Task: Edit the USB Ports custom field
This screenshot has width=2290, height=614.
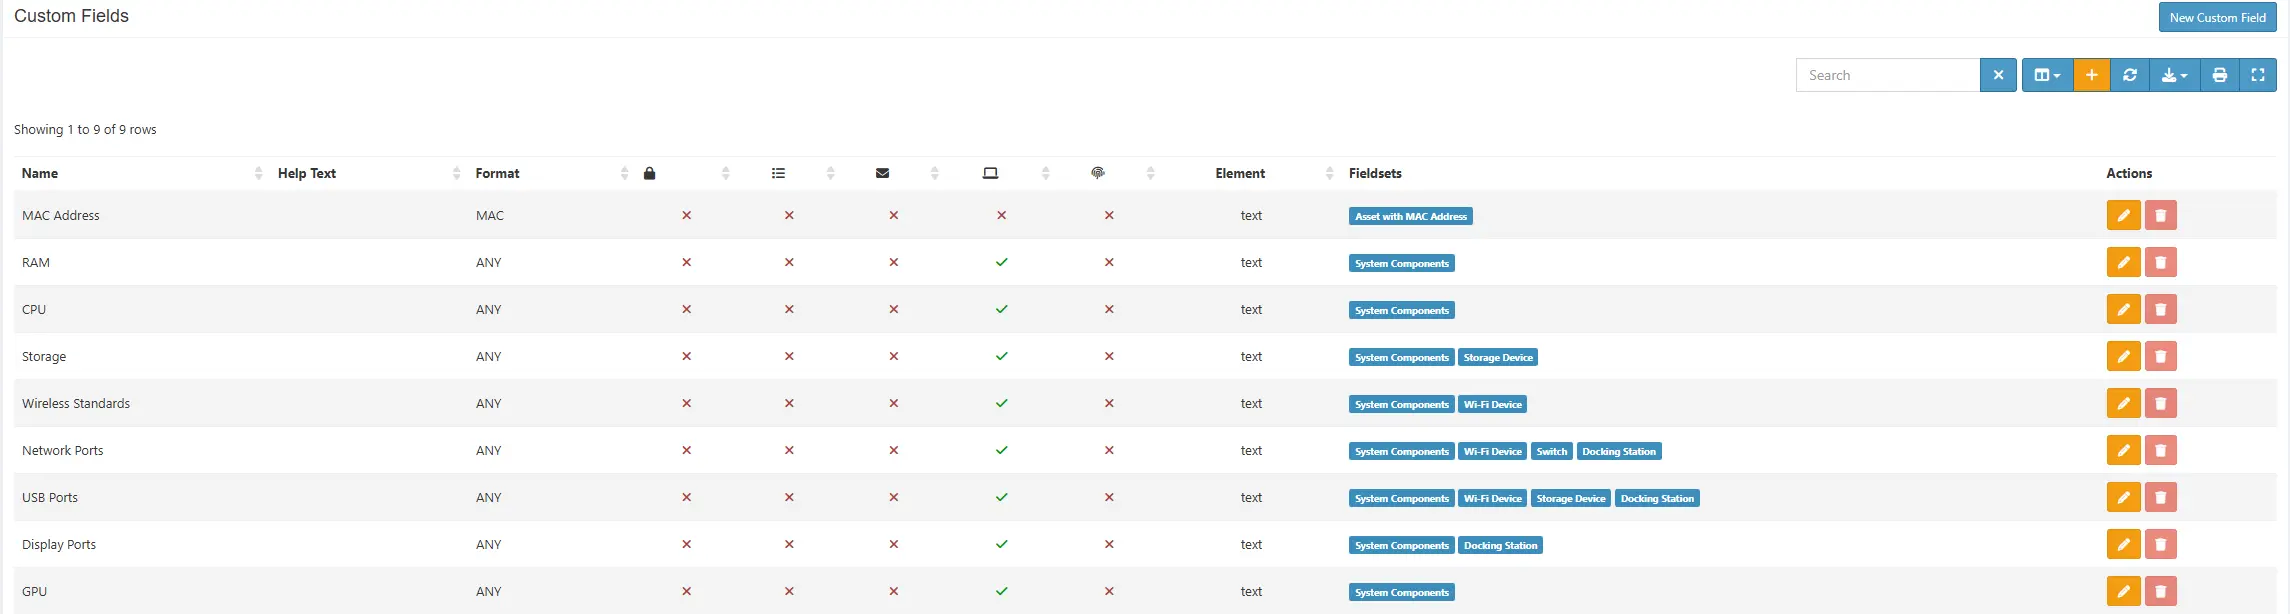Action: 2123,497
